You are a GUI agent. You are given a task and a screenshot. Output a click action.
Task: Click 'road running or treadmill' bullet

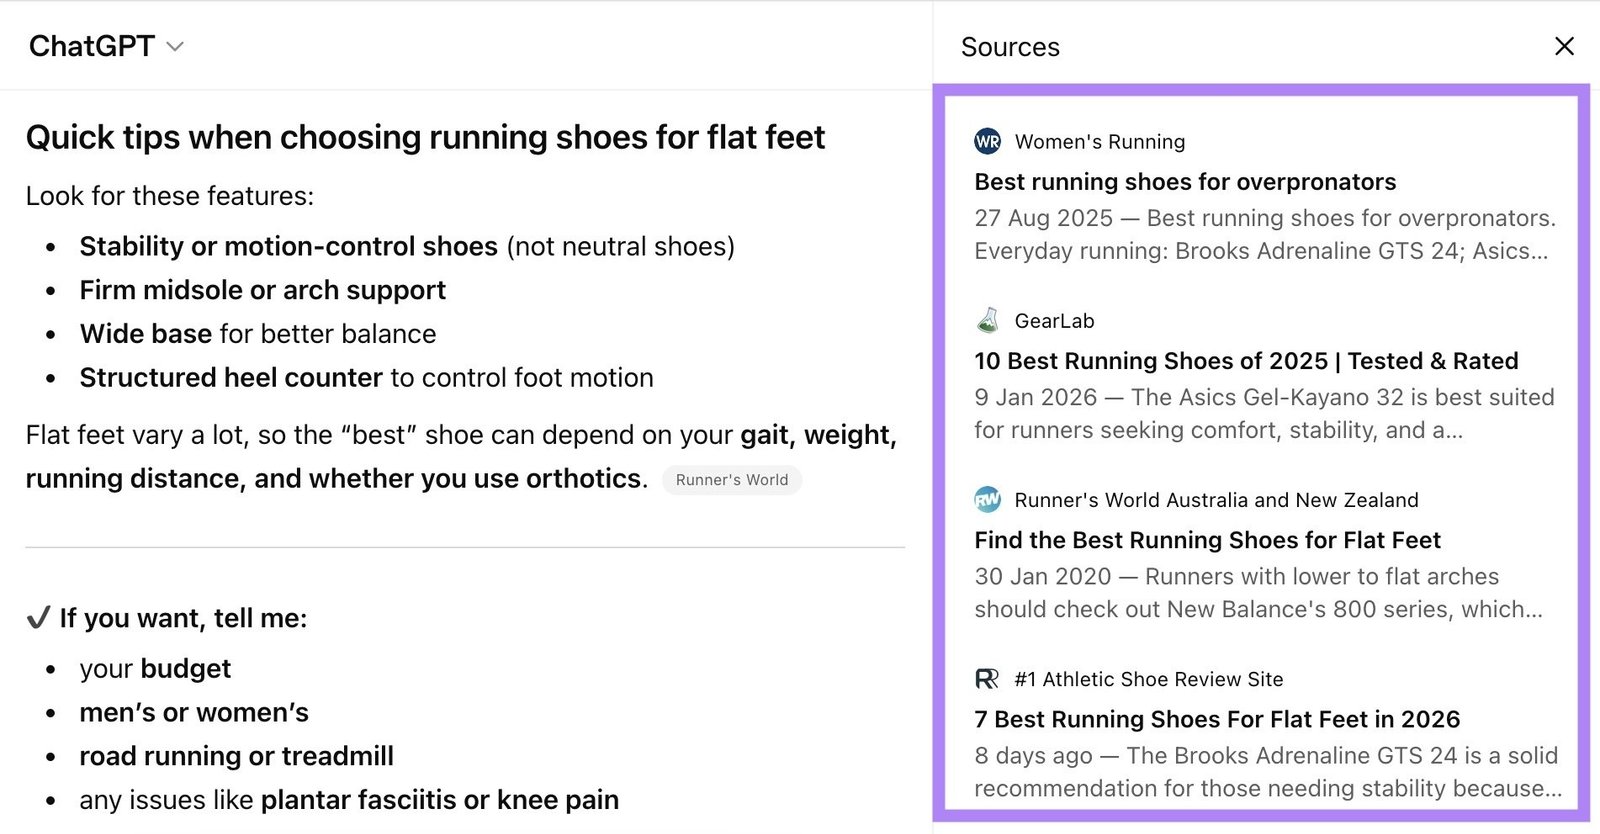tap(237, 756)
